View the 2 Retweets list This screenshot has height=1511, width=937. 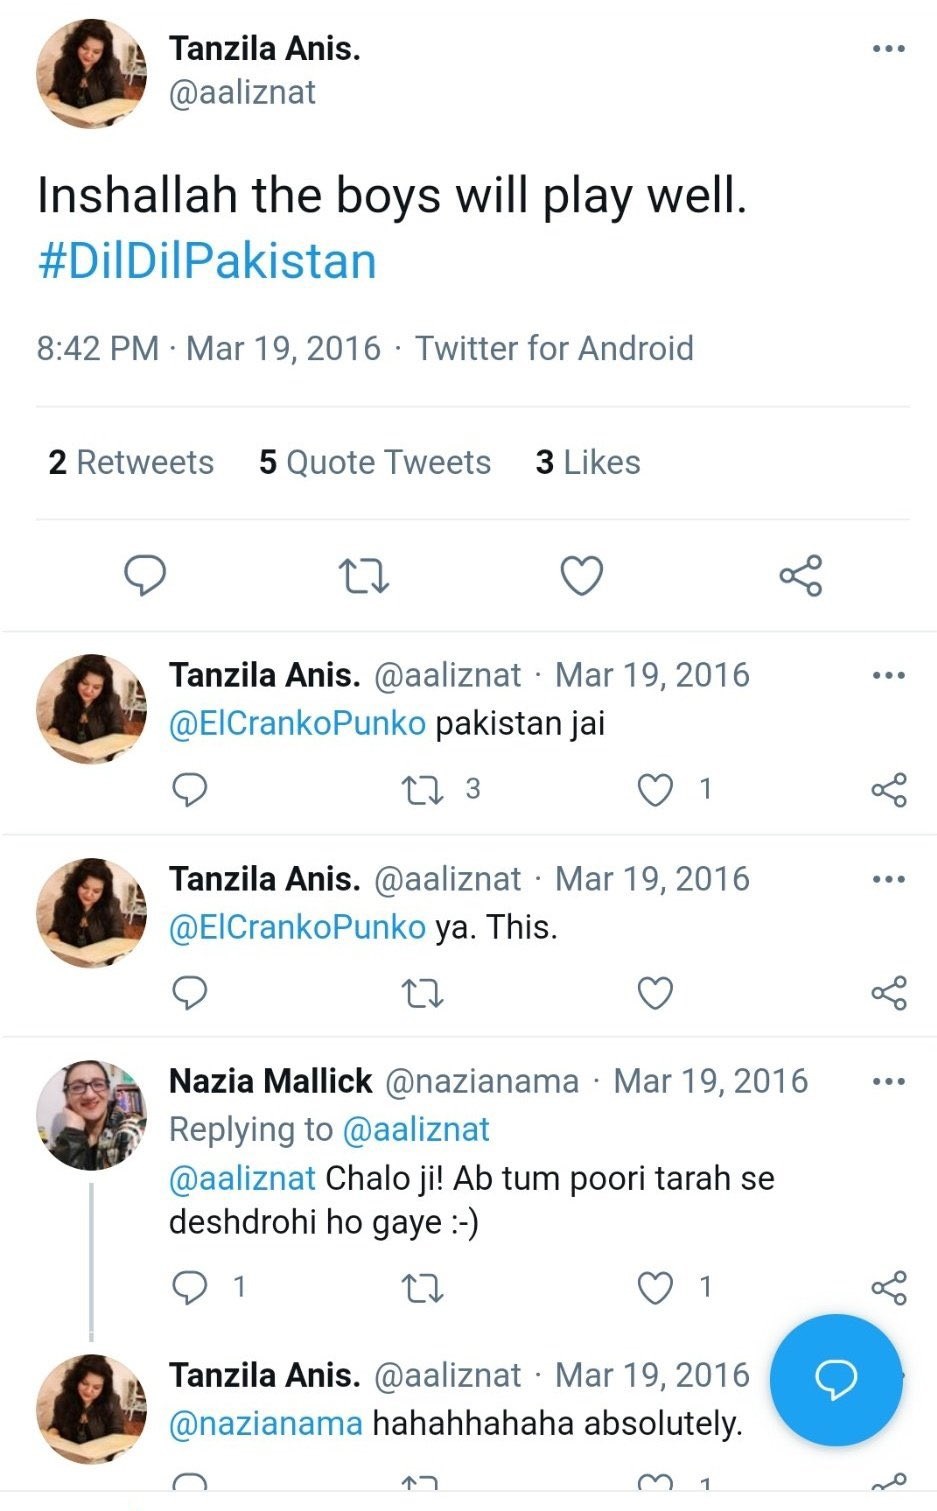131,462
